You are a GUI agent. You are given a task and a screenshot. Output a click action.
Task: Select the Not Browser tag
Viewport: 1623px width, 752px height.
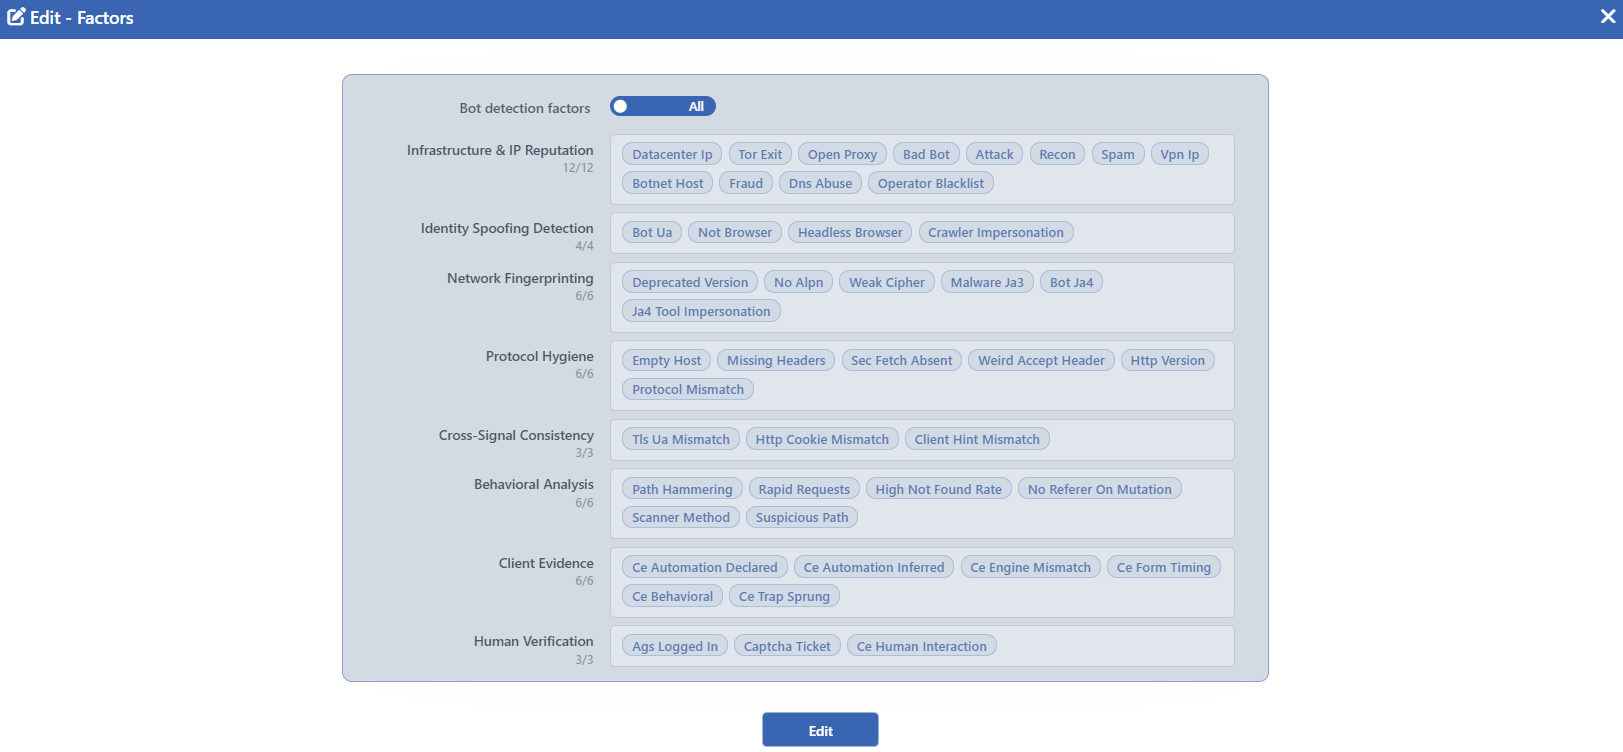coord(735,232)
